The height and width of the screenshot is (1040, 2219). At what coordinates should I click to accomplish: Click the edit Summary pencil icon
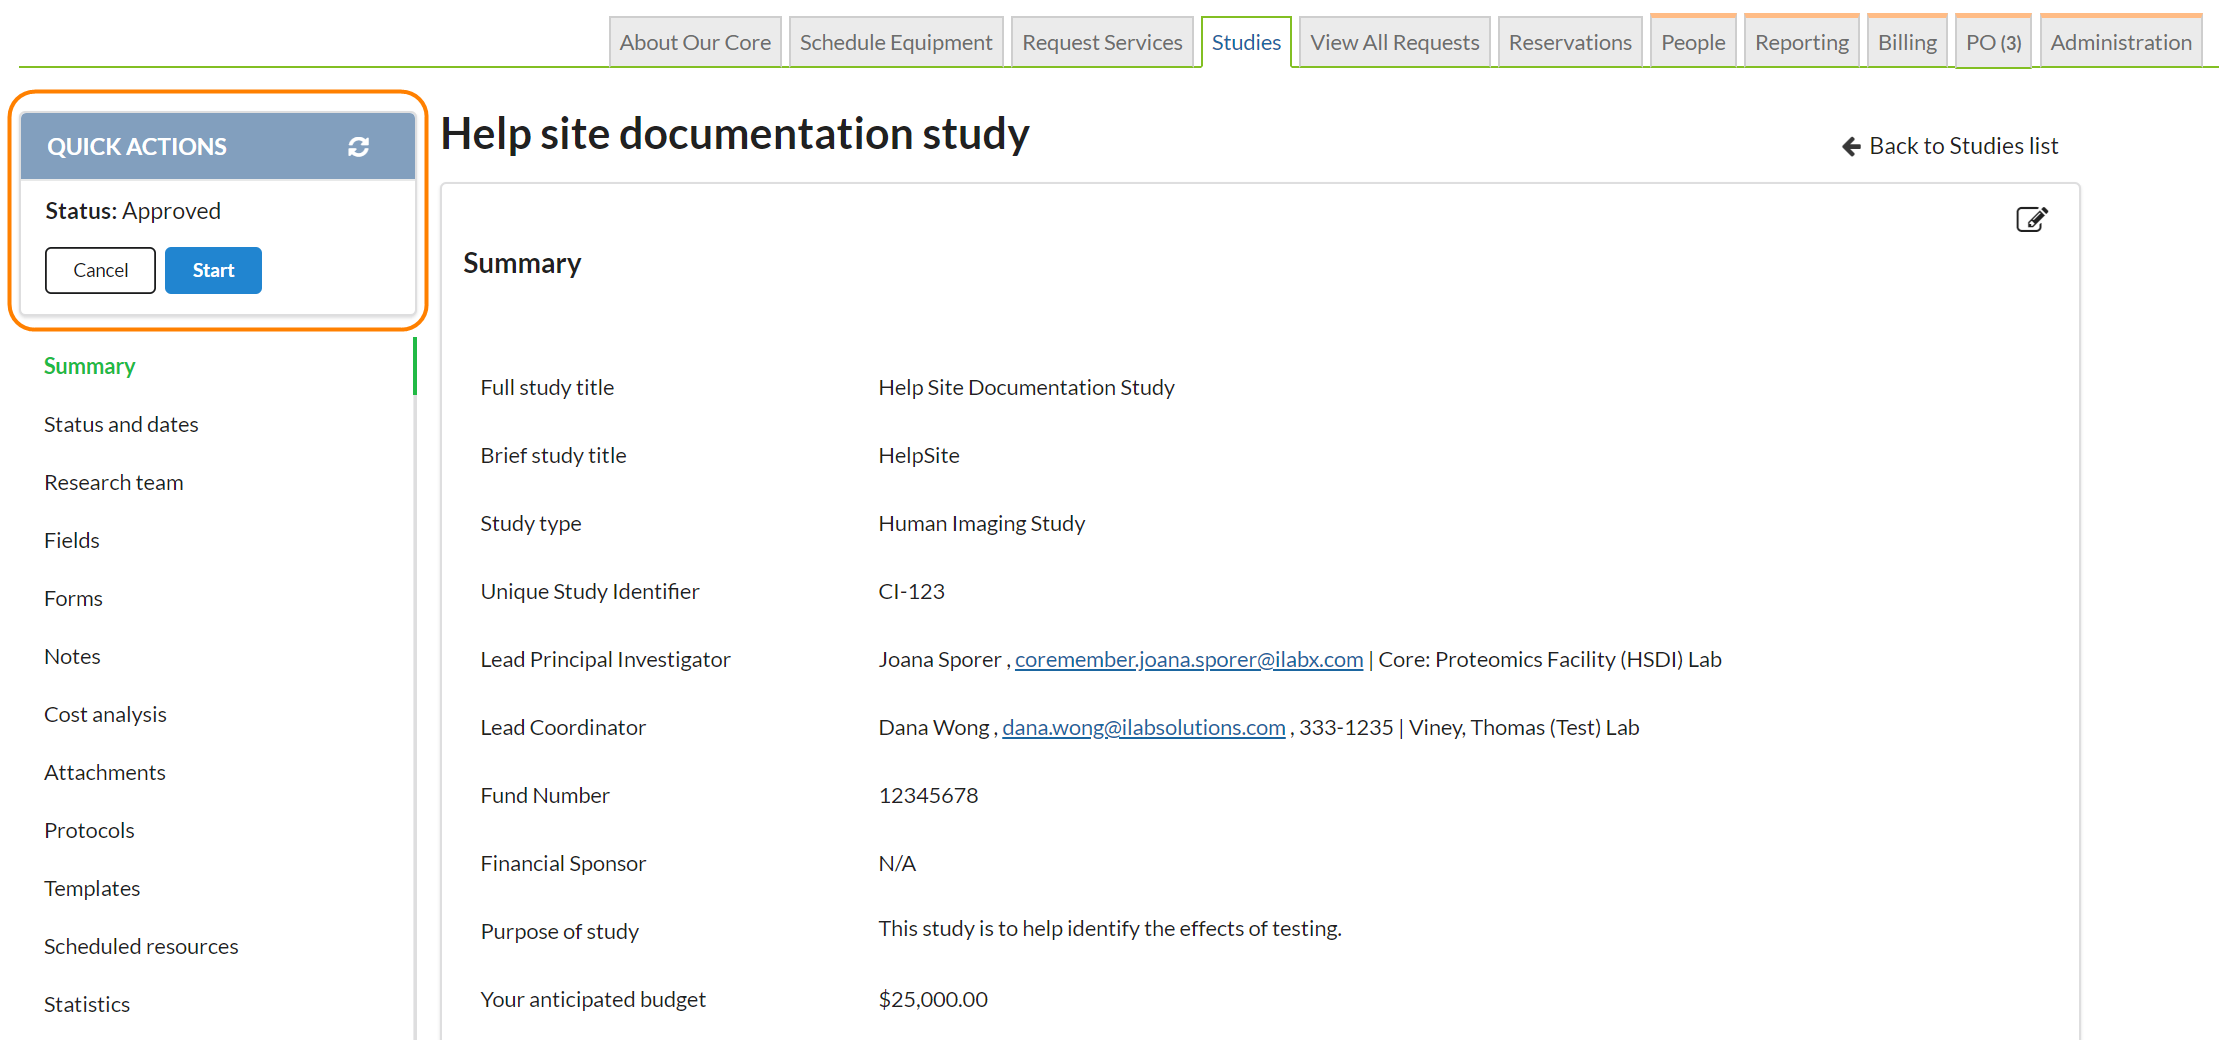[2031, 219]
